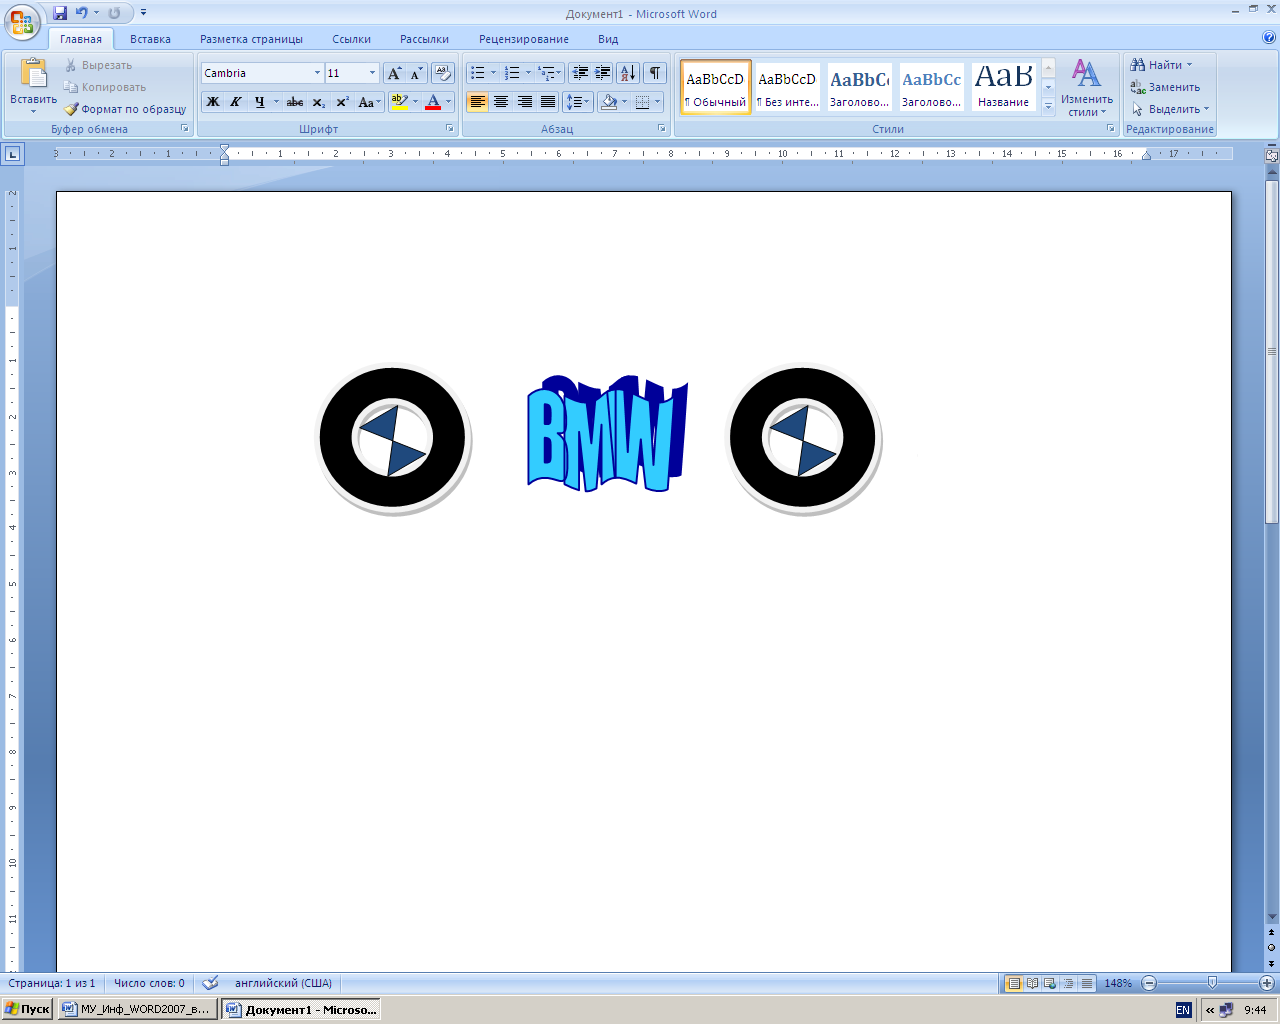Open the Cambria font name dropdown
Image resolution: width=1280 pixels, height=1024 pixels.
tap(317, 73)
